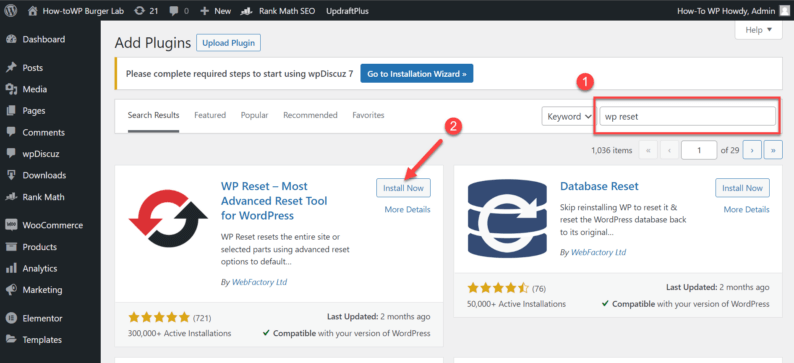Visit site via home icon
This screenshot has width=794, height=363.
pos(33,11)
